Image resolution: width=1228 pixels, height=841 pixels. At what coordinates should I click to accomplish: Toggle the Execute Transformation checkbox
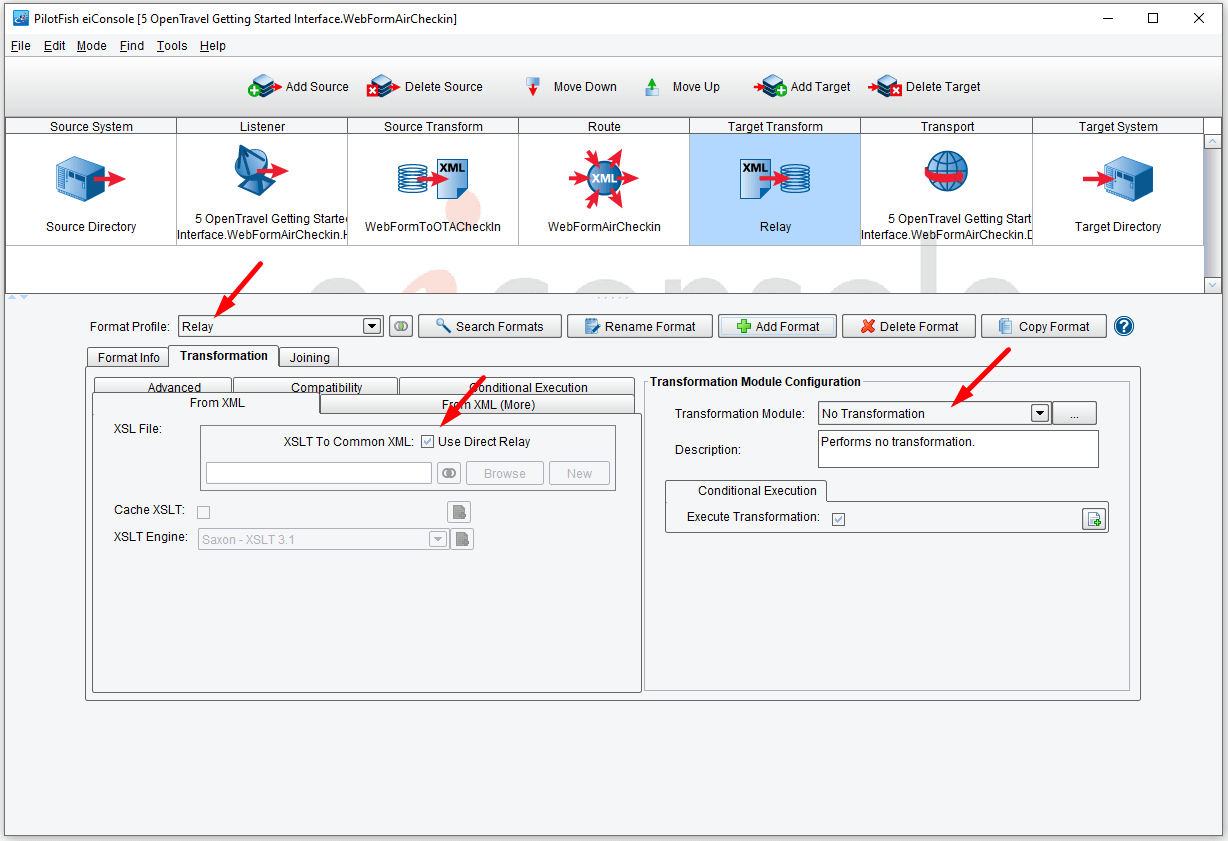point(838,519)
